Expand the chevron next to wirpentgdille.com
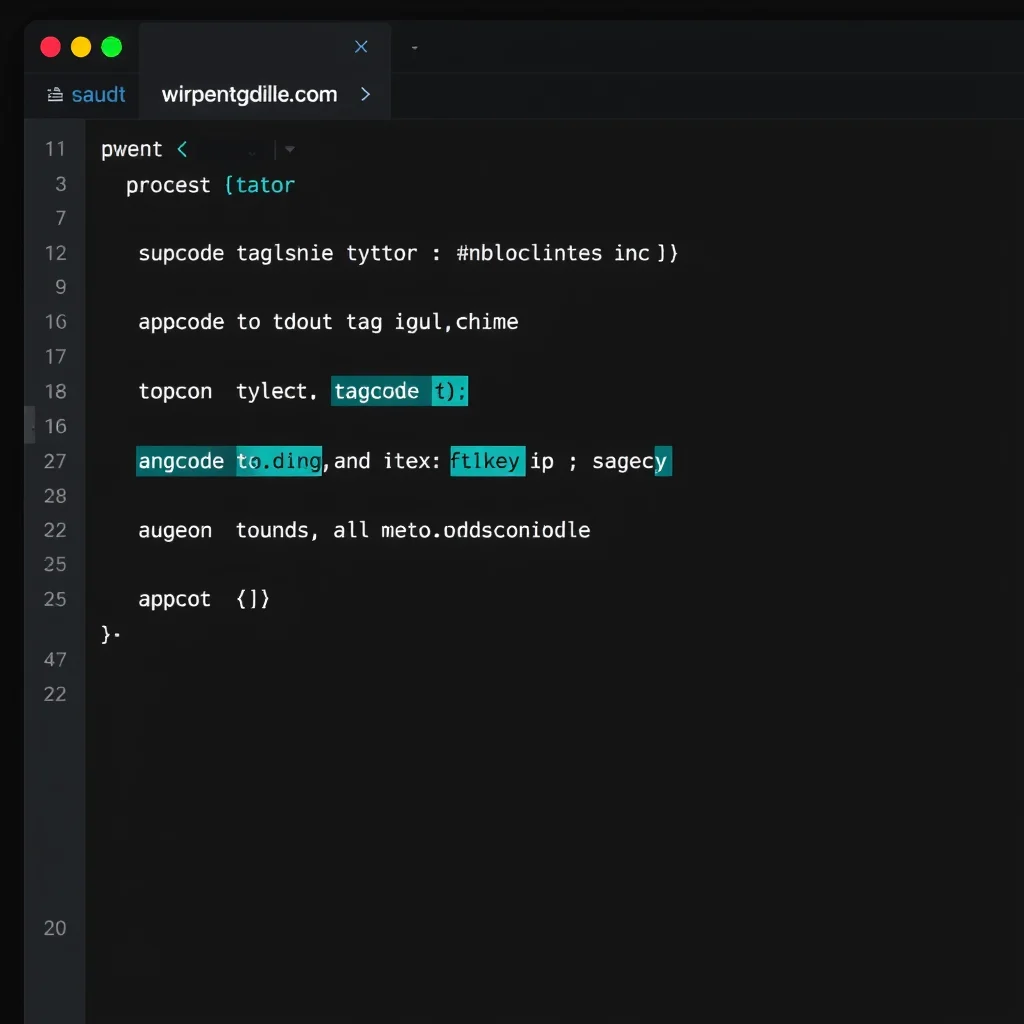1024x1024 pixels. 366,95
